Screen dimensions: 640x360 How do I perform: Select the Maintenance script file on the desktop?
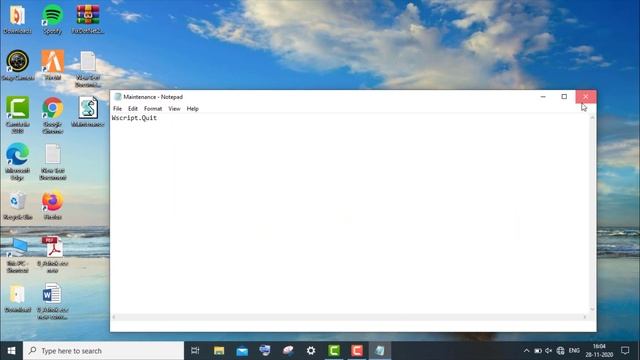pyautogui.click(x=88, y=111)
